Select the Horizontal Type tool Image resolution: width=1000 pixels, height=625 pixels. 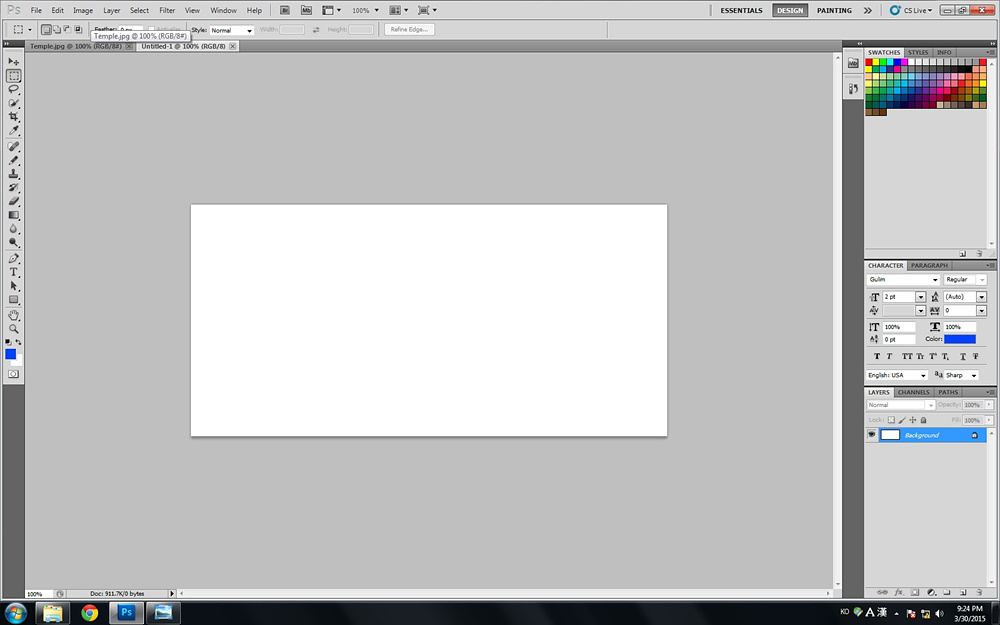[x=14, y=272]
